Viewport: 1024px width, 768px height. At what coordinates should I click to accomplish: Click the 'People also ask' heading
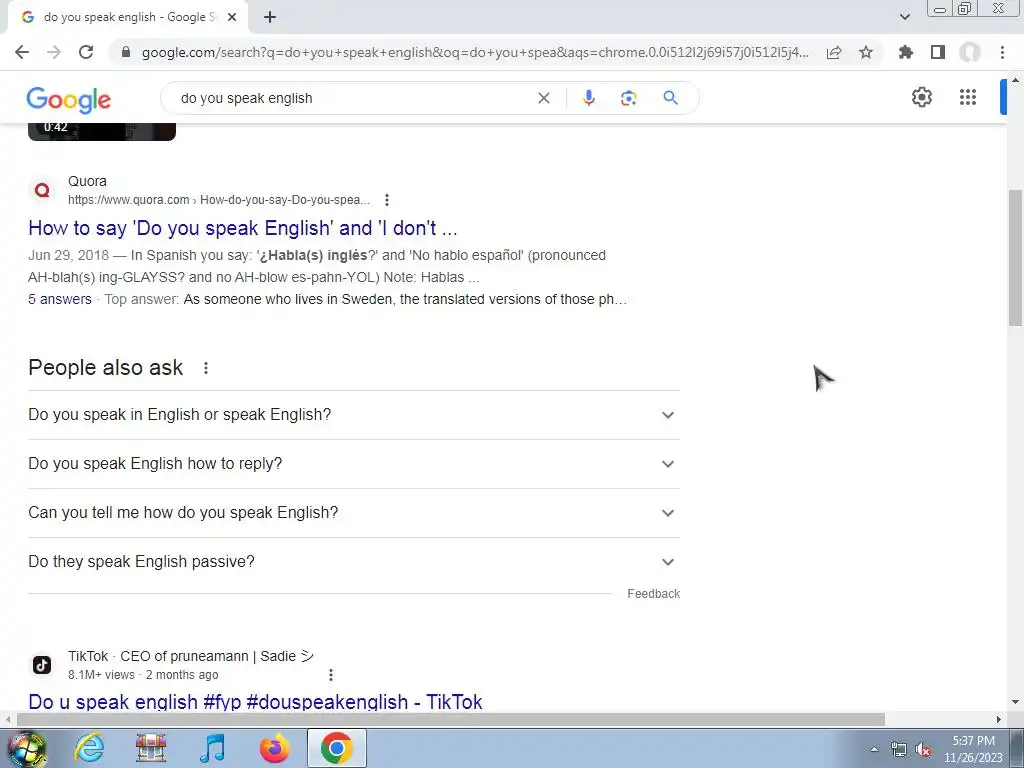(x=106, y=368)
